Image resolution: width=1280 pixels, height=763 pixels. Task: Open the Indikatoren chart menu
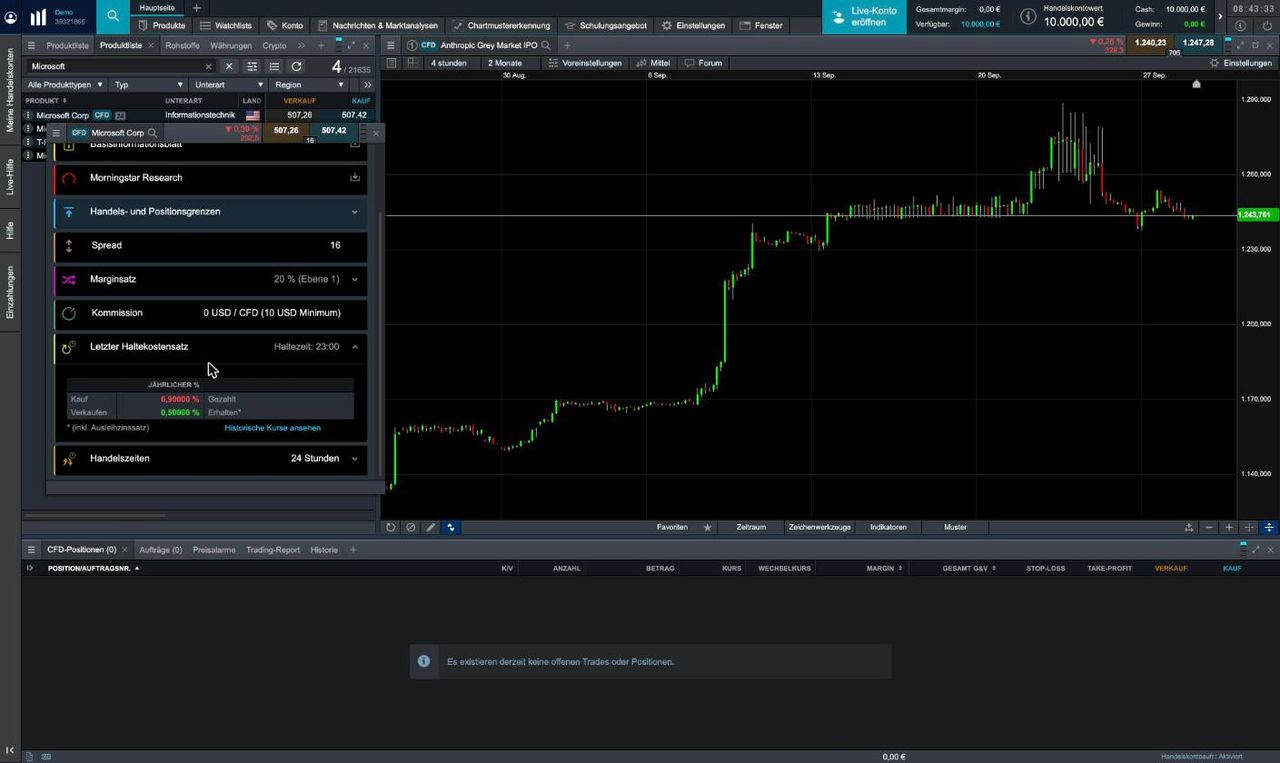coord(888,527)
